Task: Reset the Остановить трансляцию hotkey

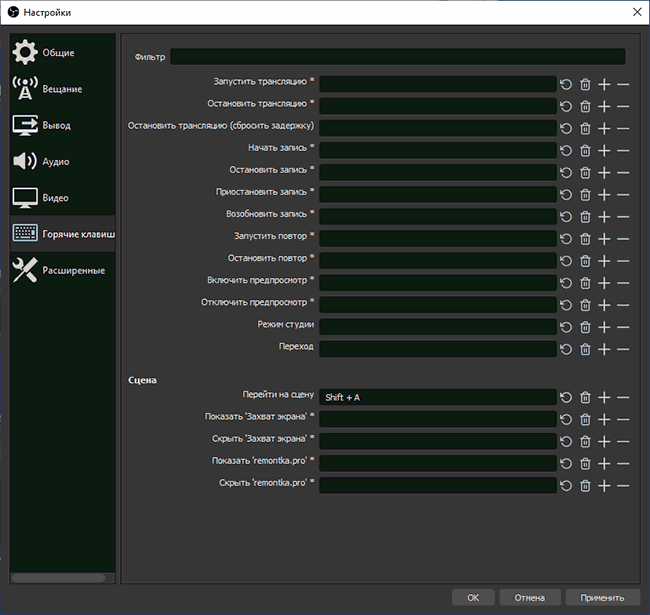Action: coord(566,107)
